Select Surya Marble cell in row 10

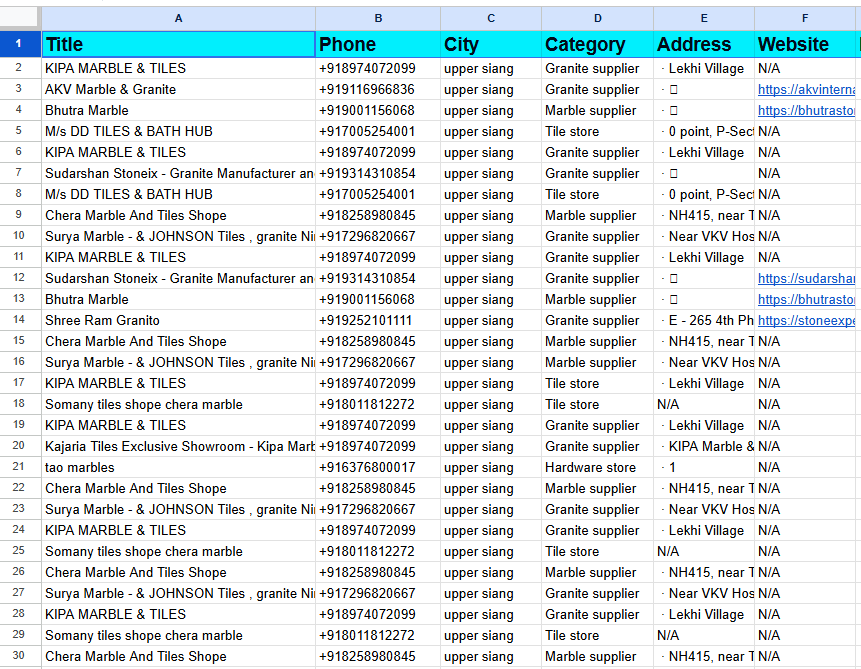click(x=178, y=236)
